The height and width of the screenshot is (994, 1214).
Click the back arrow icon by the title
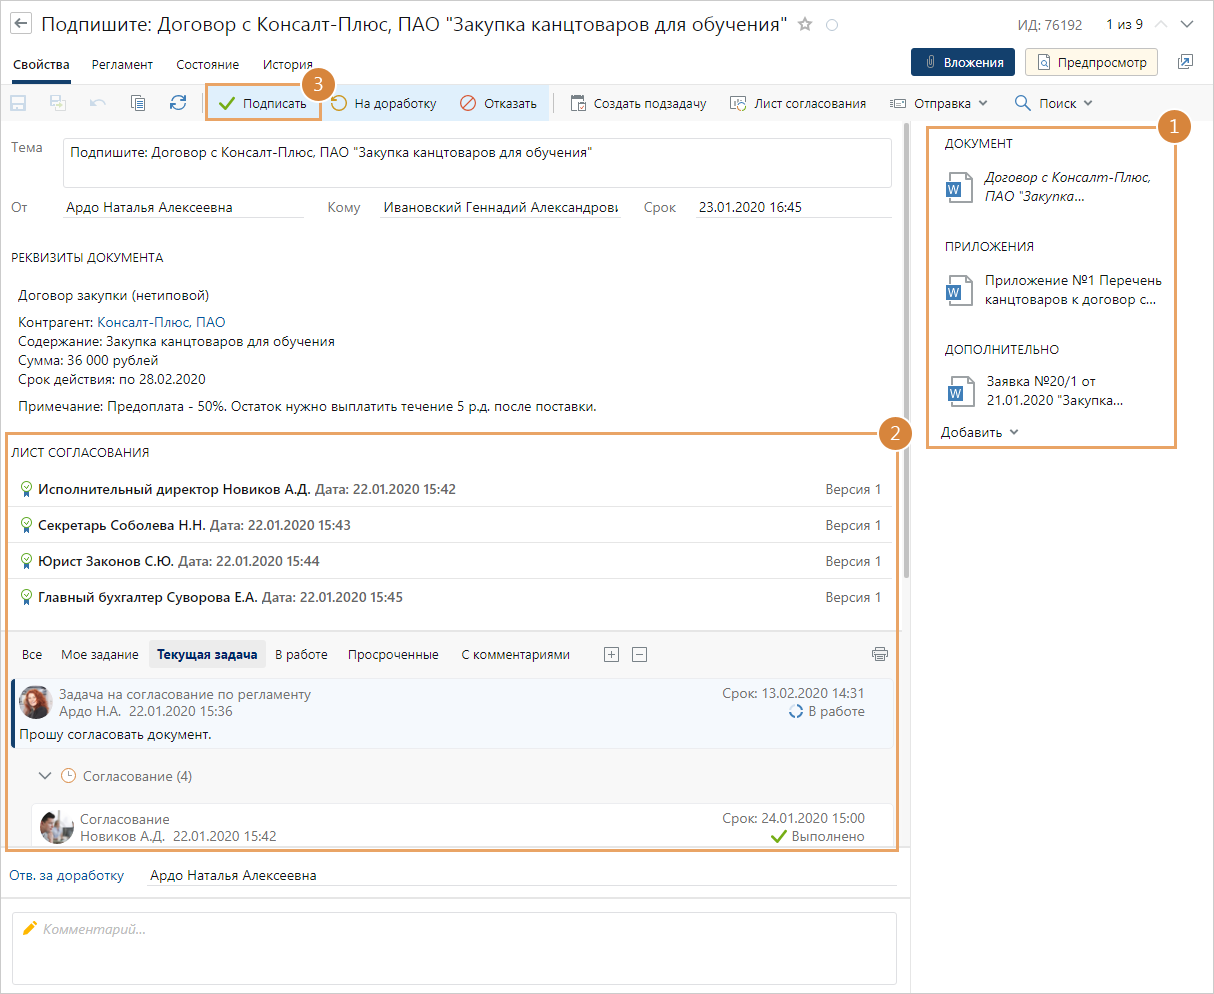[21, 24]
